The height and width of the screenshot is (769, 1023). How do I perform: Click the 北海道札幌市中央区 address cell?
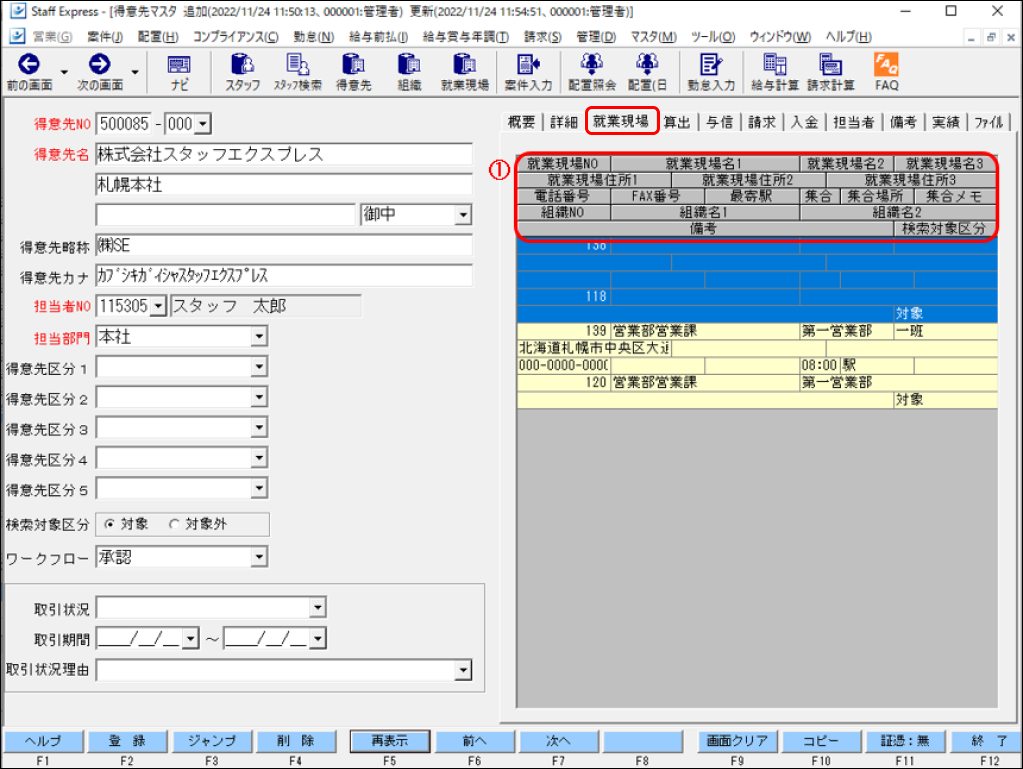[594, 348]
